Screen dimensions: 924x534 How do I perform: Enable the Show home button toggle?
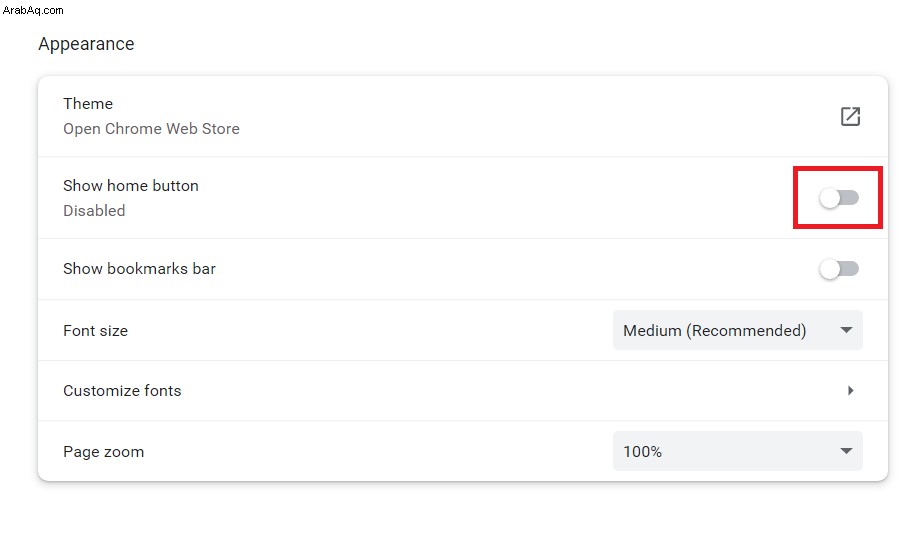[x=839, y=198]
